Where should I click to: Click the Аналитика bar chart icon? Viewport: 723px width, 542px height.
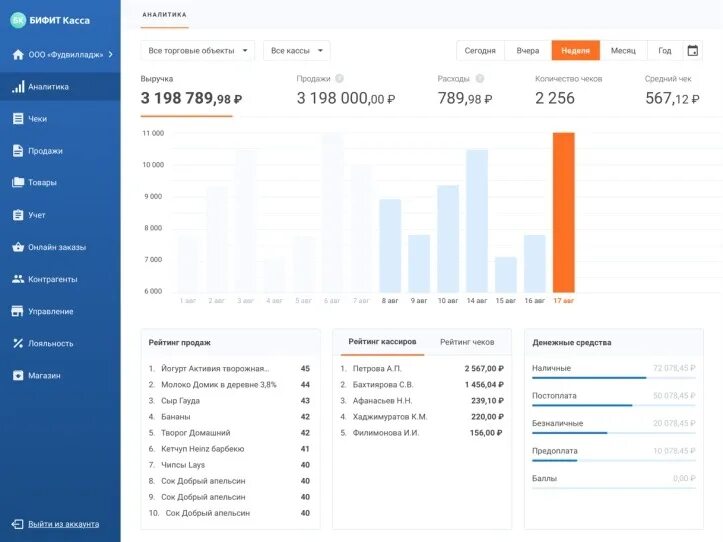point(18,87)
